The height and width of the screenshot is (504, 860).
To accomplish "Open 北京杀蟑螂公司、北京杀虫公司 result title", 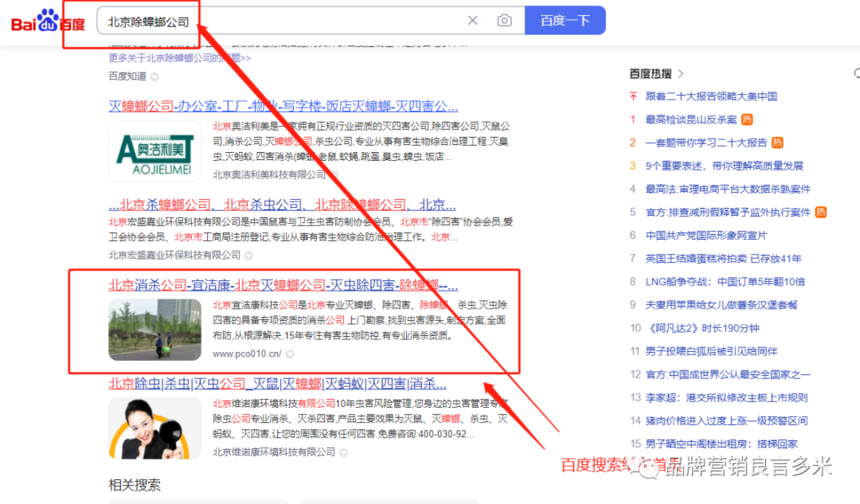I will click(282, 205).
